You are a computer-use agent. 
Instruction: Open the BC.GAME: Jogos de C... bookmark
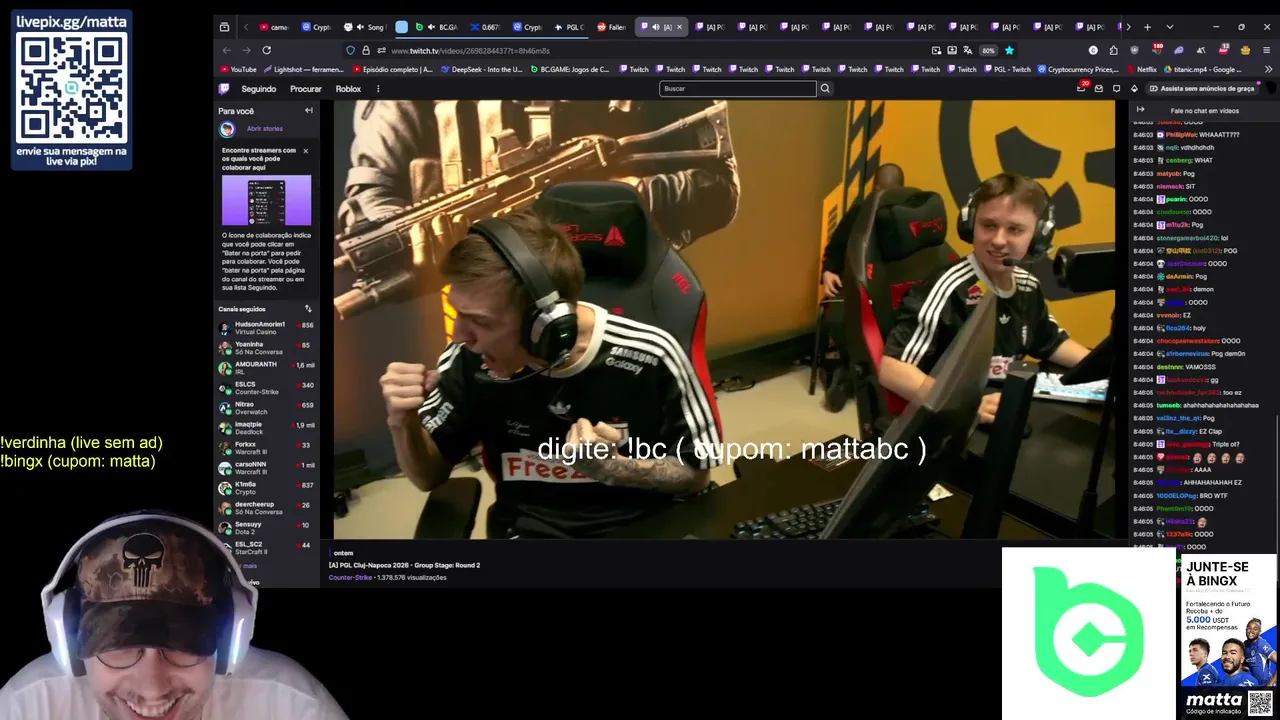click(x=570, y=70)
